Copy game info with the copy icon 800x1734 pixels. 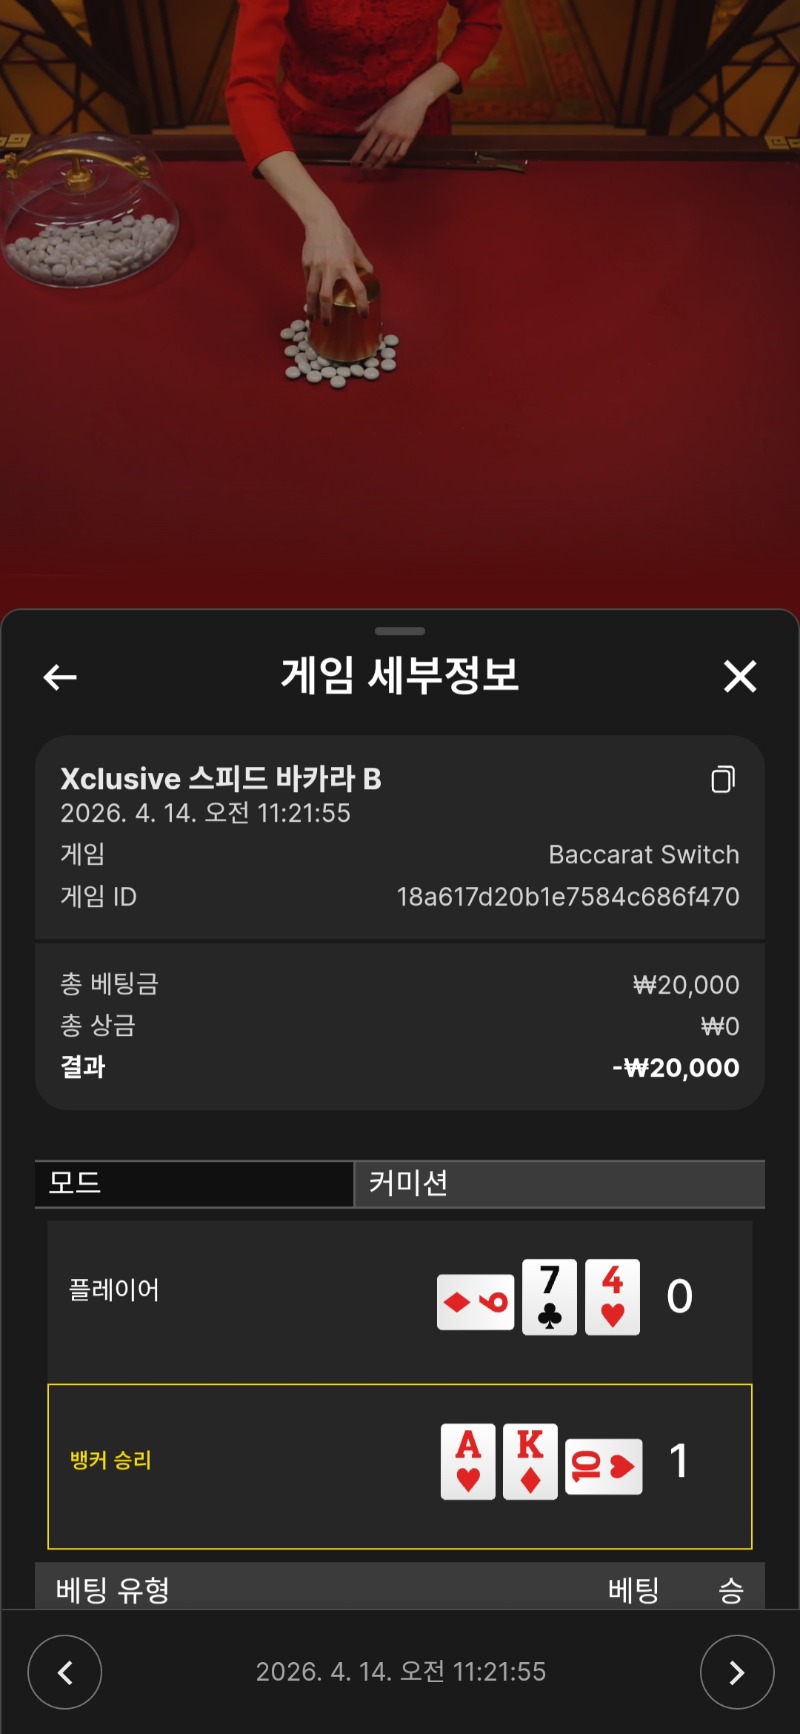(x=723, y=779)
